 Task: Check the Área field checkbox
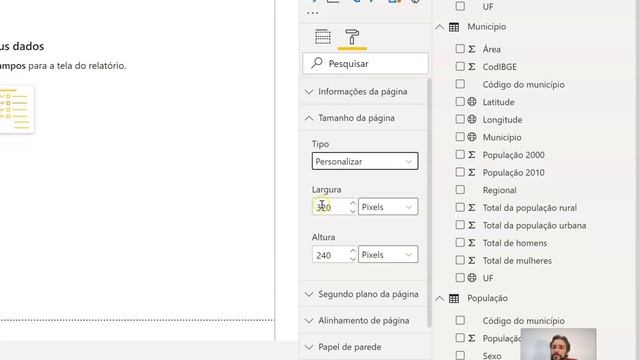[460, 49]
